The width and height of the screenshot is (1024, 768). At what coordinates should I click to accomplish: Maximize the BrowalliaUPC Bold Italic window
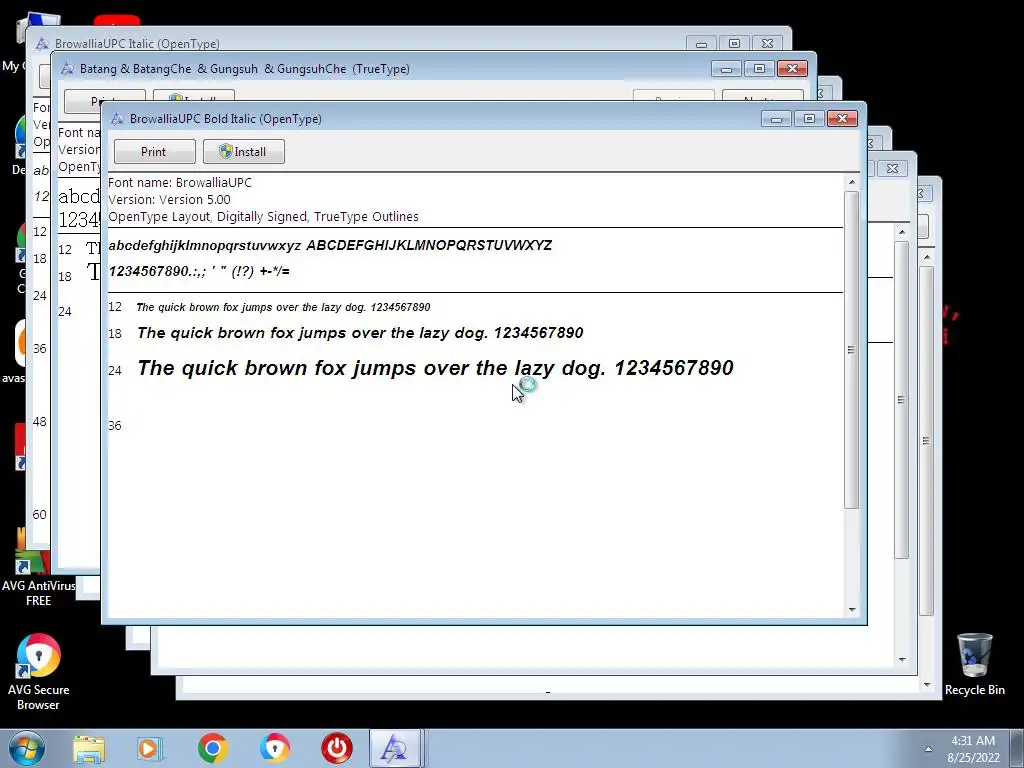[809, 118]
